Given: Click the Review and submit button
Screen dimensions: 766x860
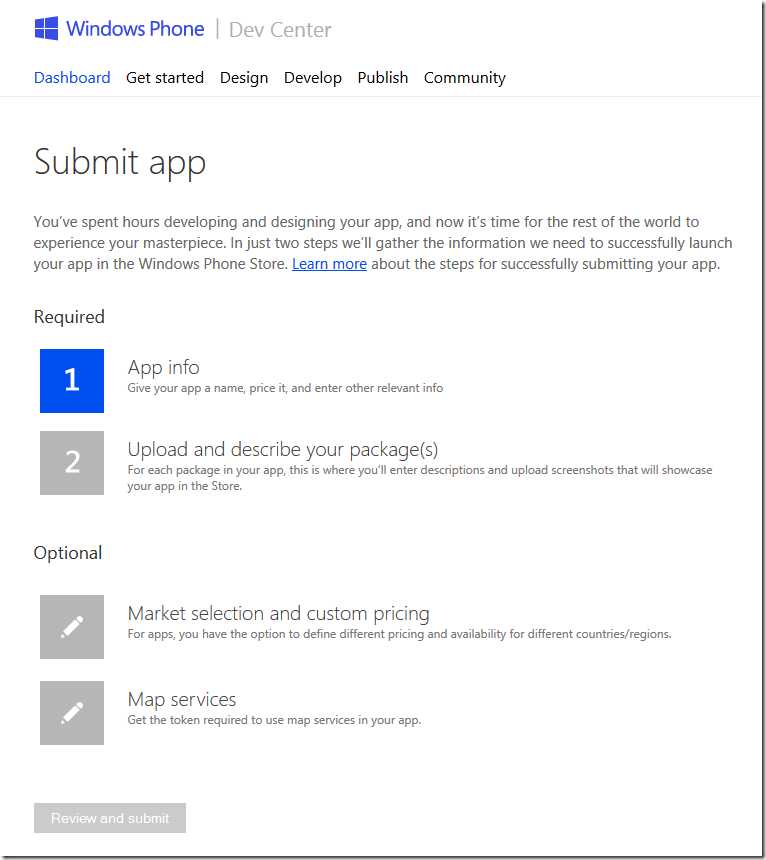Looking at the screenshot, I should [x=110, y=818].
